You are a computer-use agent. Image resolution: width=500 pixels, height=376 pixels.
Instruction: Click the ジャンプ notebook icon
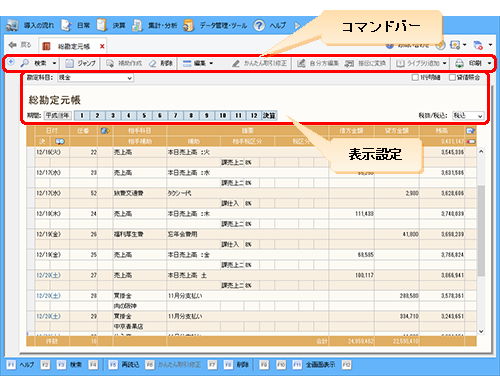pyautogui.click(x=69, y=63)
